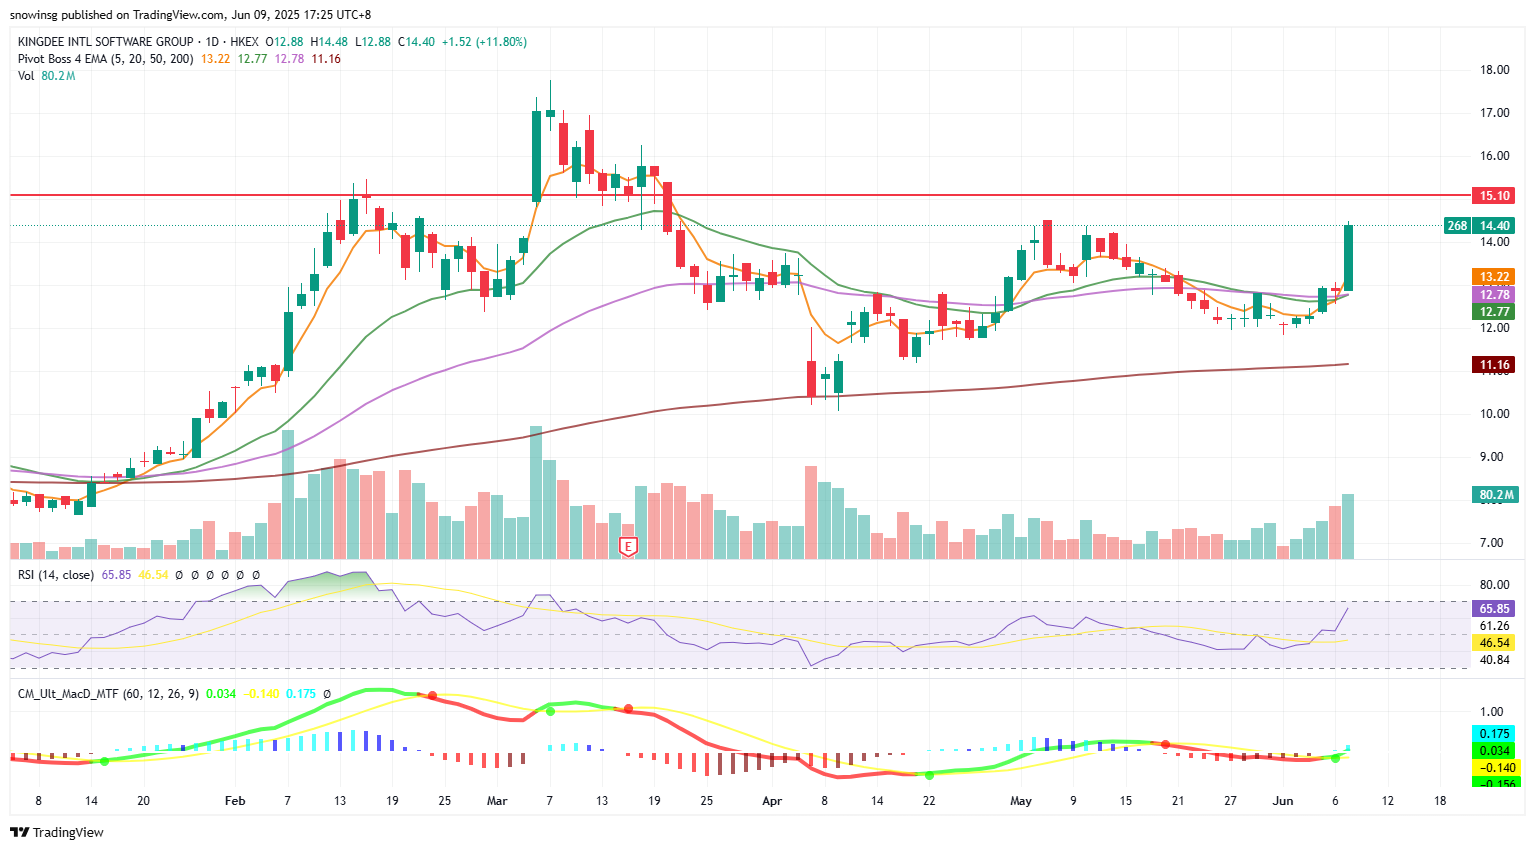Viewport: 1535px width, 850px height.
Task: Click the green 0.034 MACD axis tag
Action: 1494,751
